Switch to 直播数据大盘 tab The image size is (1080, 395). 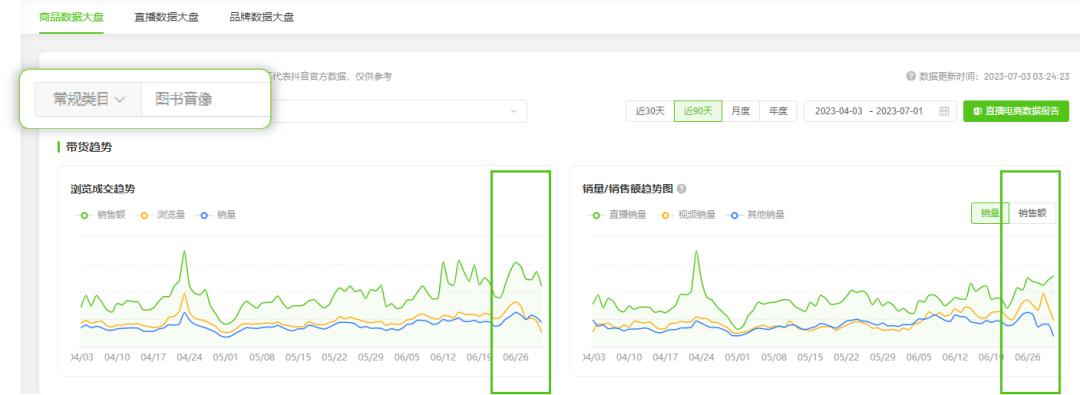(166, 17)
